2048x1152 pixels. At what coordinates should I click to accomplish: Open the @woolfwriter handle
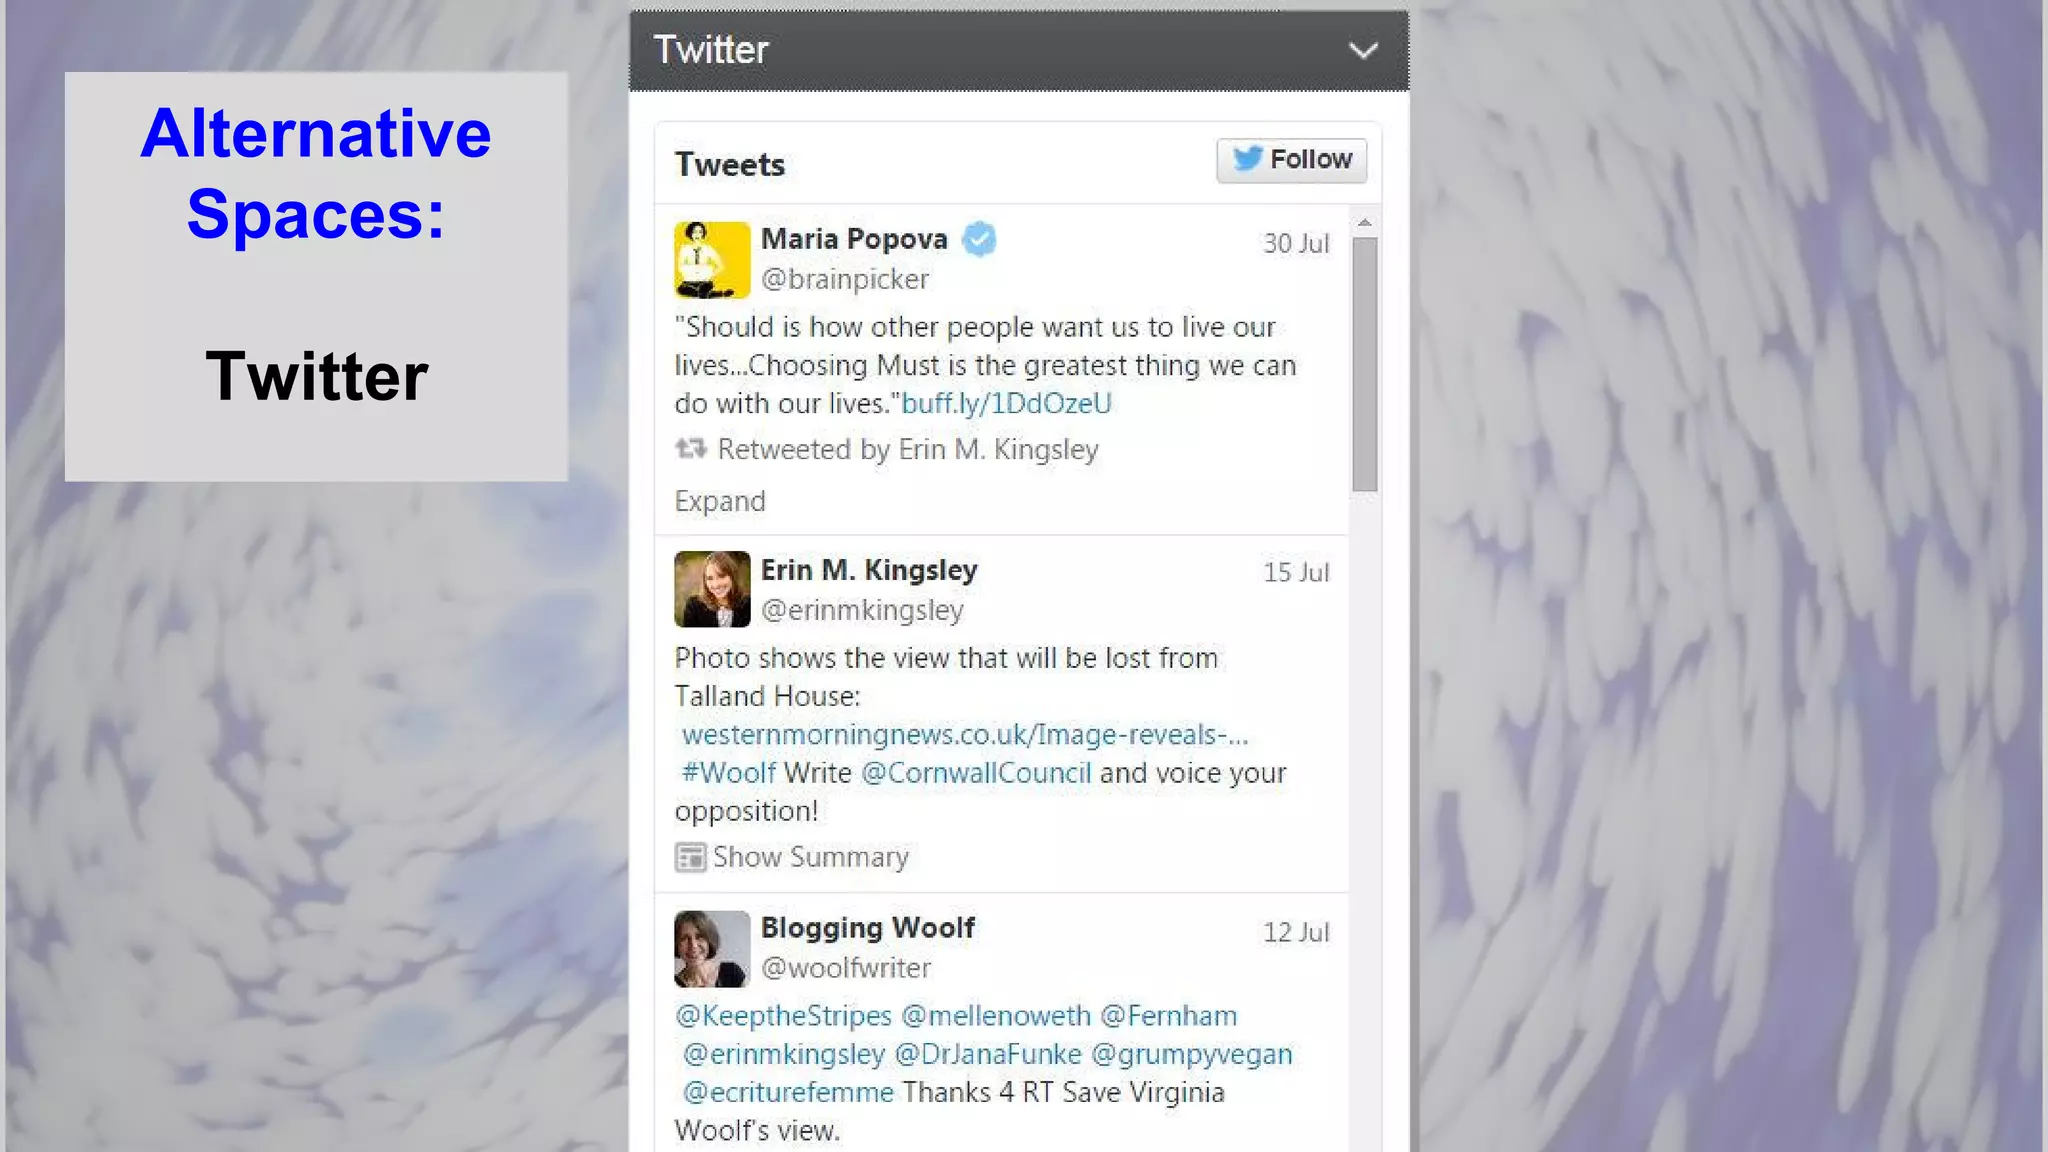click(846, 968)
